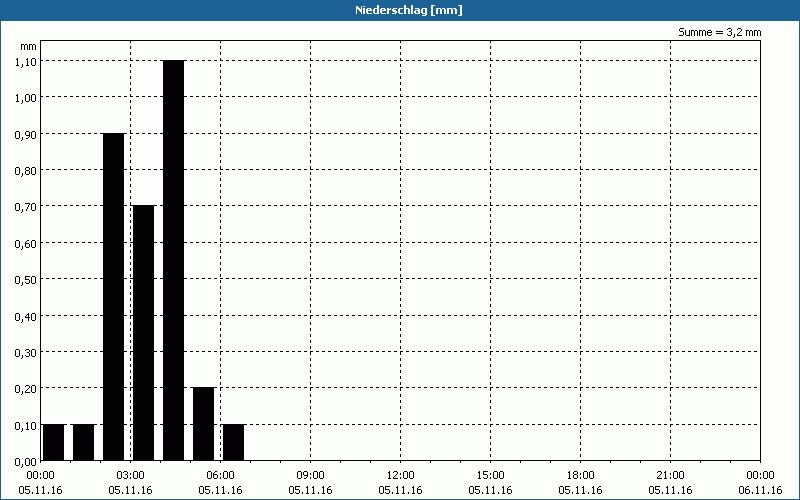The width and height of the screenshot is (800, 500).
Task: Click the tallest bar reaching 1,10 mm
Action: coord(173,260)
